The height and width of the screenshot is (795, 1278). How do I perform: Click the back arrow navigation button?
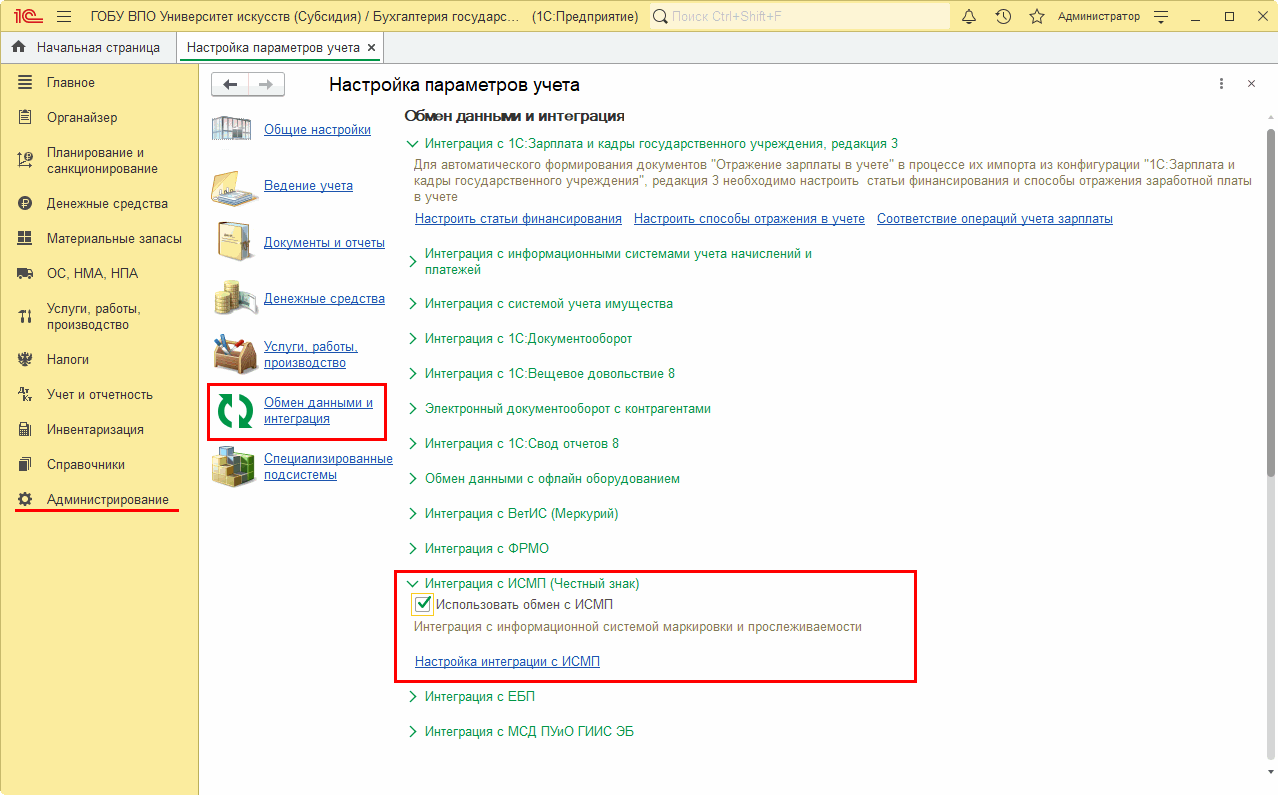230,85
